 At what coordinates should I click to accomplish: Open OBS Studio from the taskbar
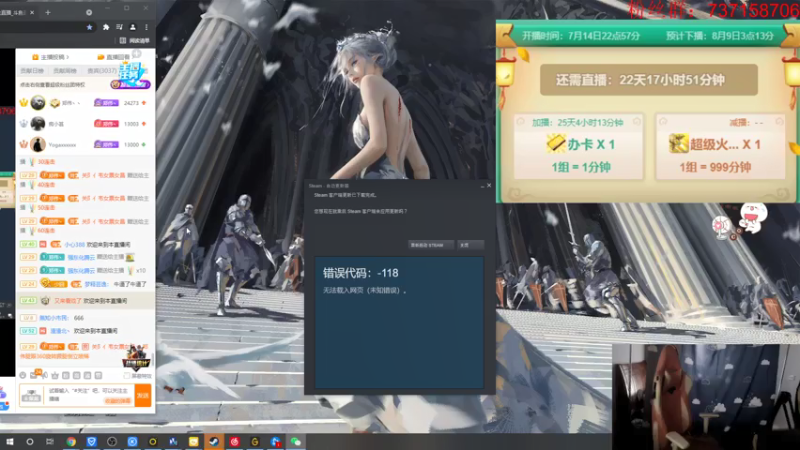(112, 442)
